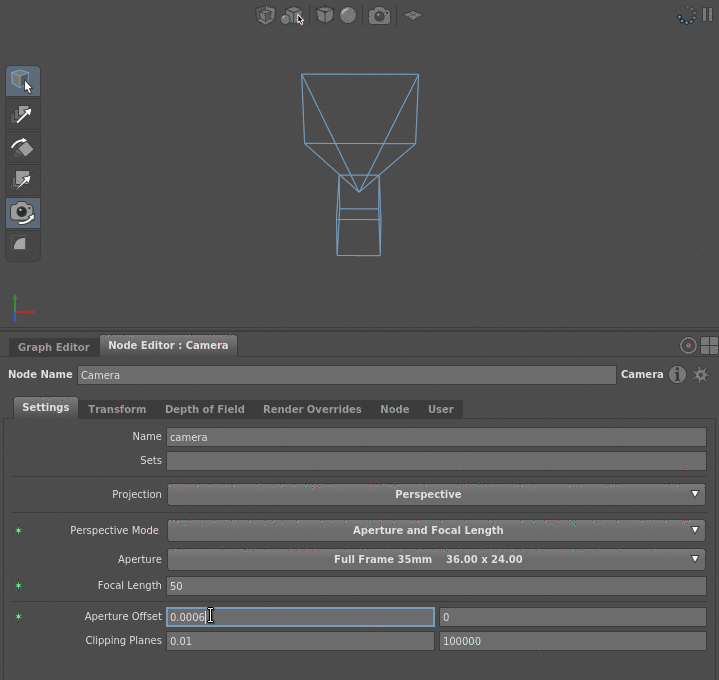
Task: Activate the Scale tool
Action: pos(23,180)
